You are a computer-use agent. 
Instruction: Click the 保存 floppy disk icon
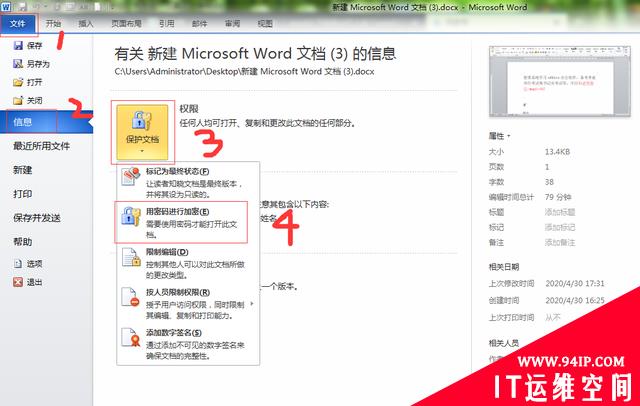(18, 45)
